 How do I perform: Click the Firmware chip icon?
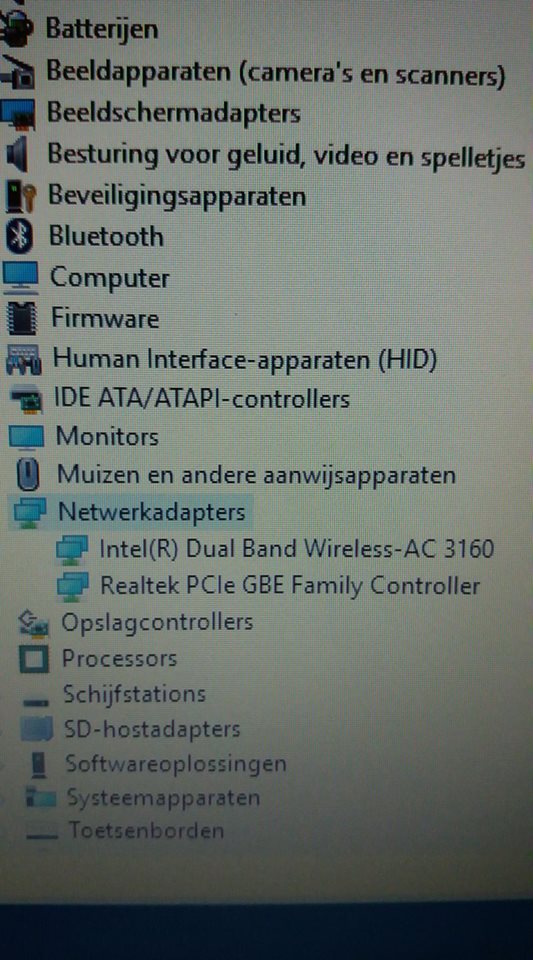pos(21,318)
